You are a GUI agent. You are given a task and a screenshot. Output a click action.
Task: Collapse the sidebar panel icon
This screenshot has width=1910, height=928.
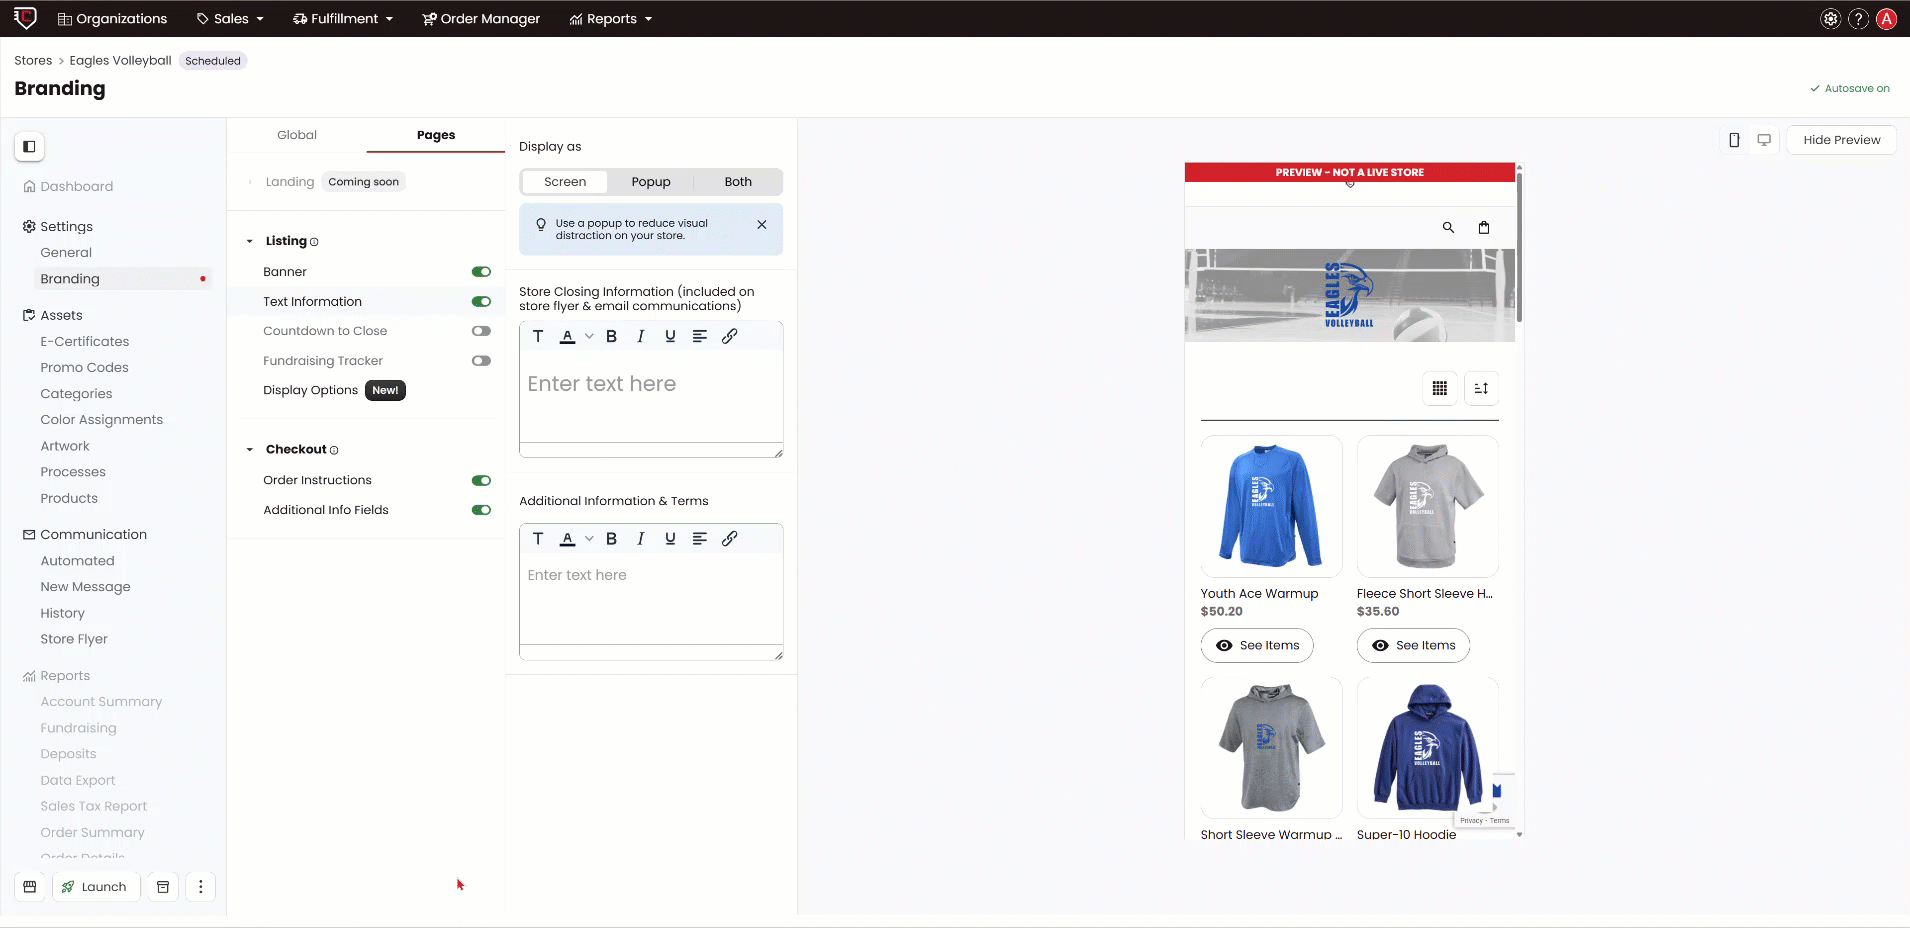(29, 147)
